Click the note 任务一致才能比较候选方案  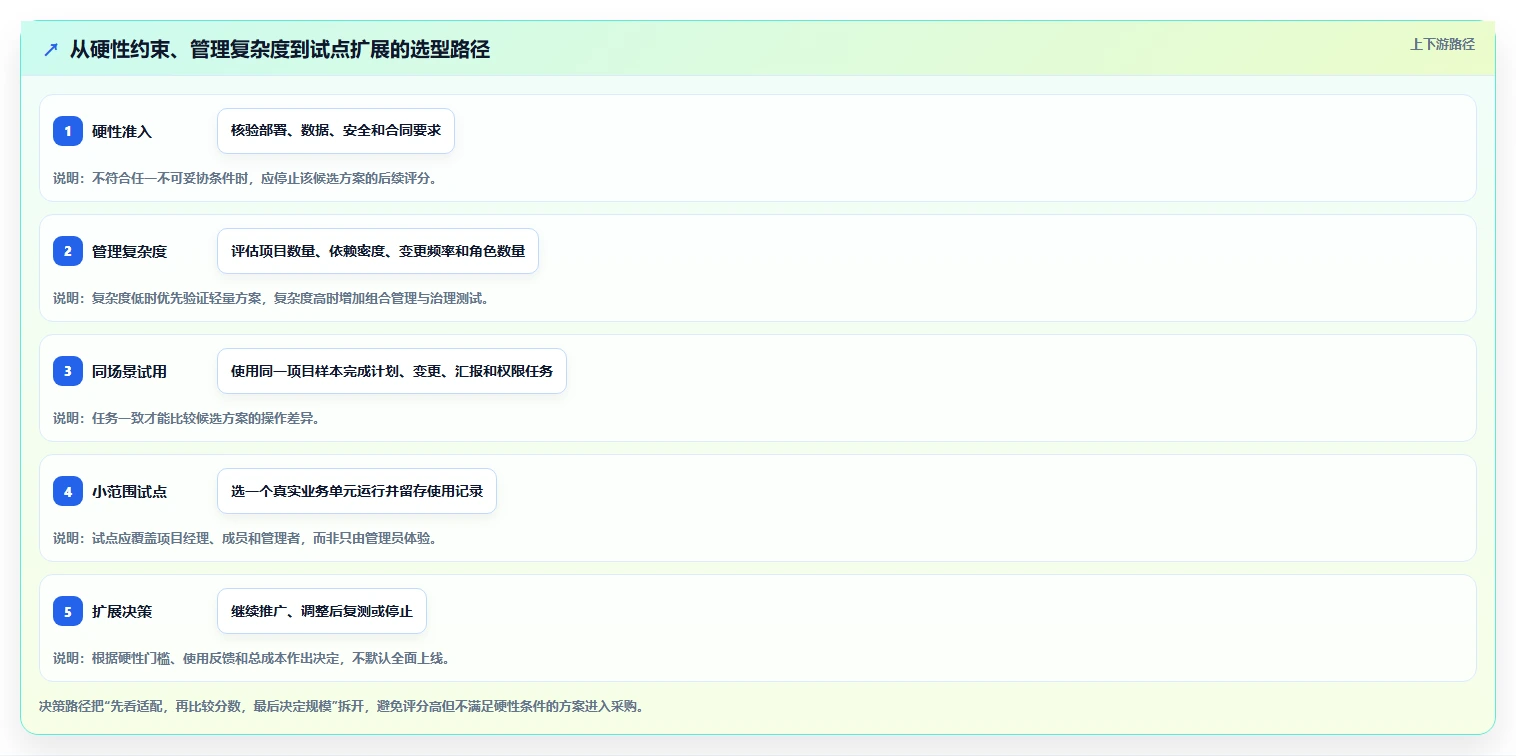187,418
